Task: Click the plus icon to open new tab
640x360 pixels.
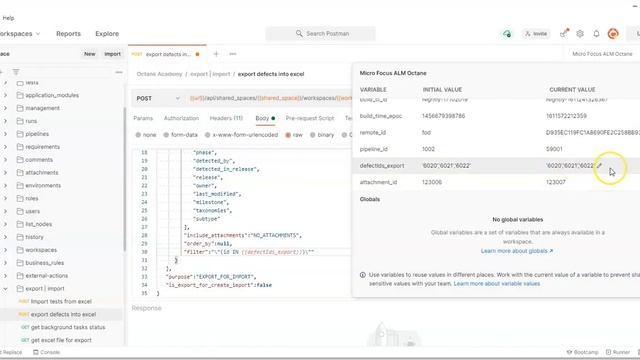Action: pos(216,54)
